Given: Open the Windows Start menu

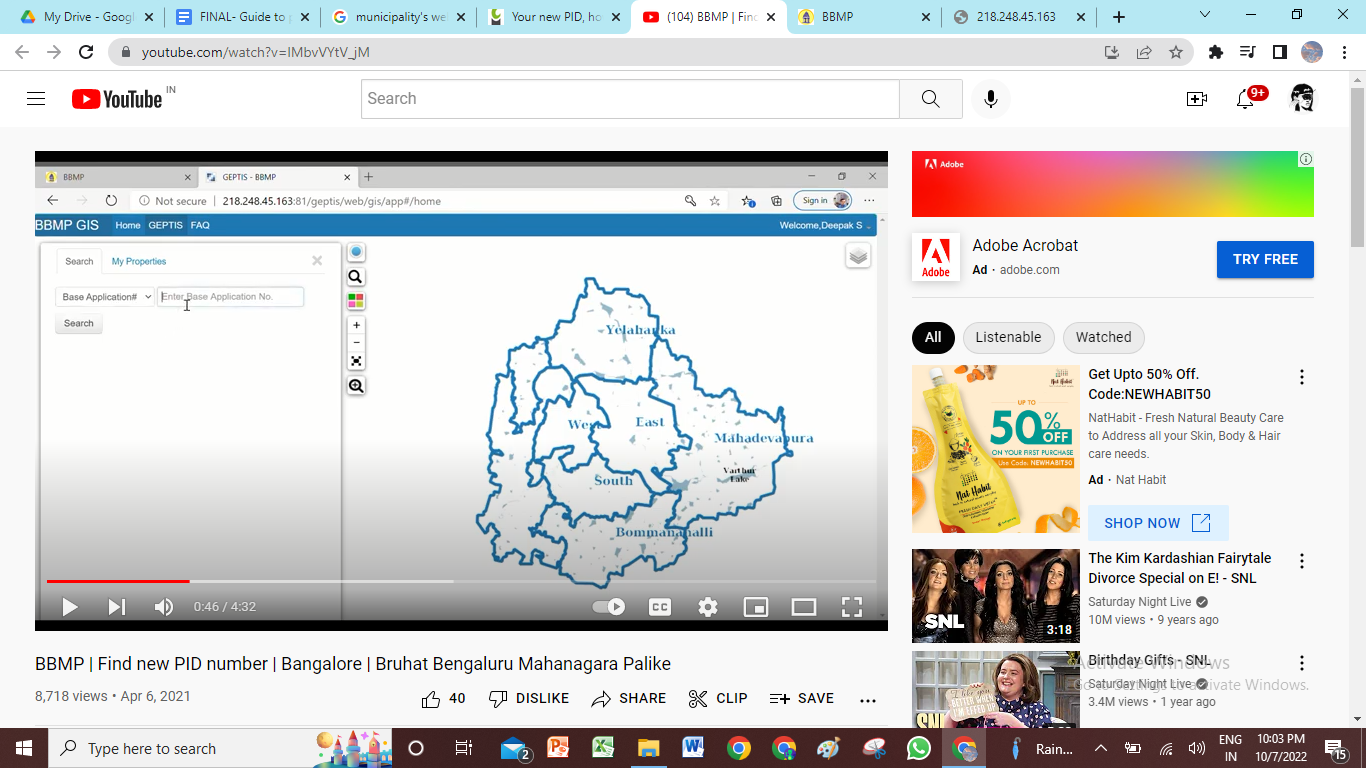Looking at the screenshot, I should [x=23, y=748].
